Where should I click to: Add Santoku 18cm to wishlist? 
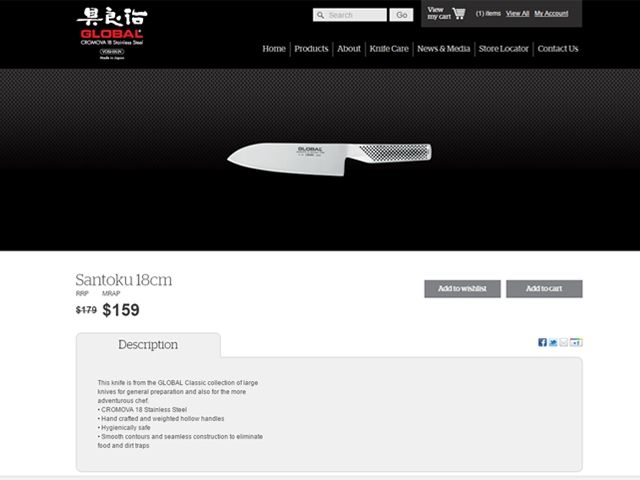[462, 289]
